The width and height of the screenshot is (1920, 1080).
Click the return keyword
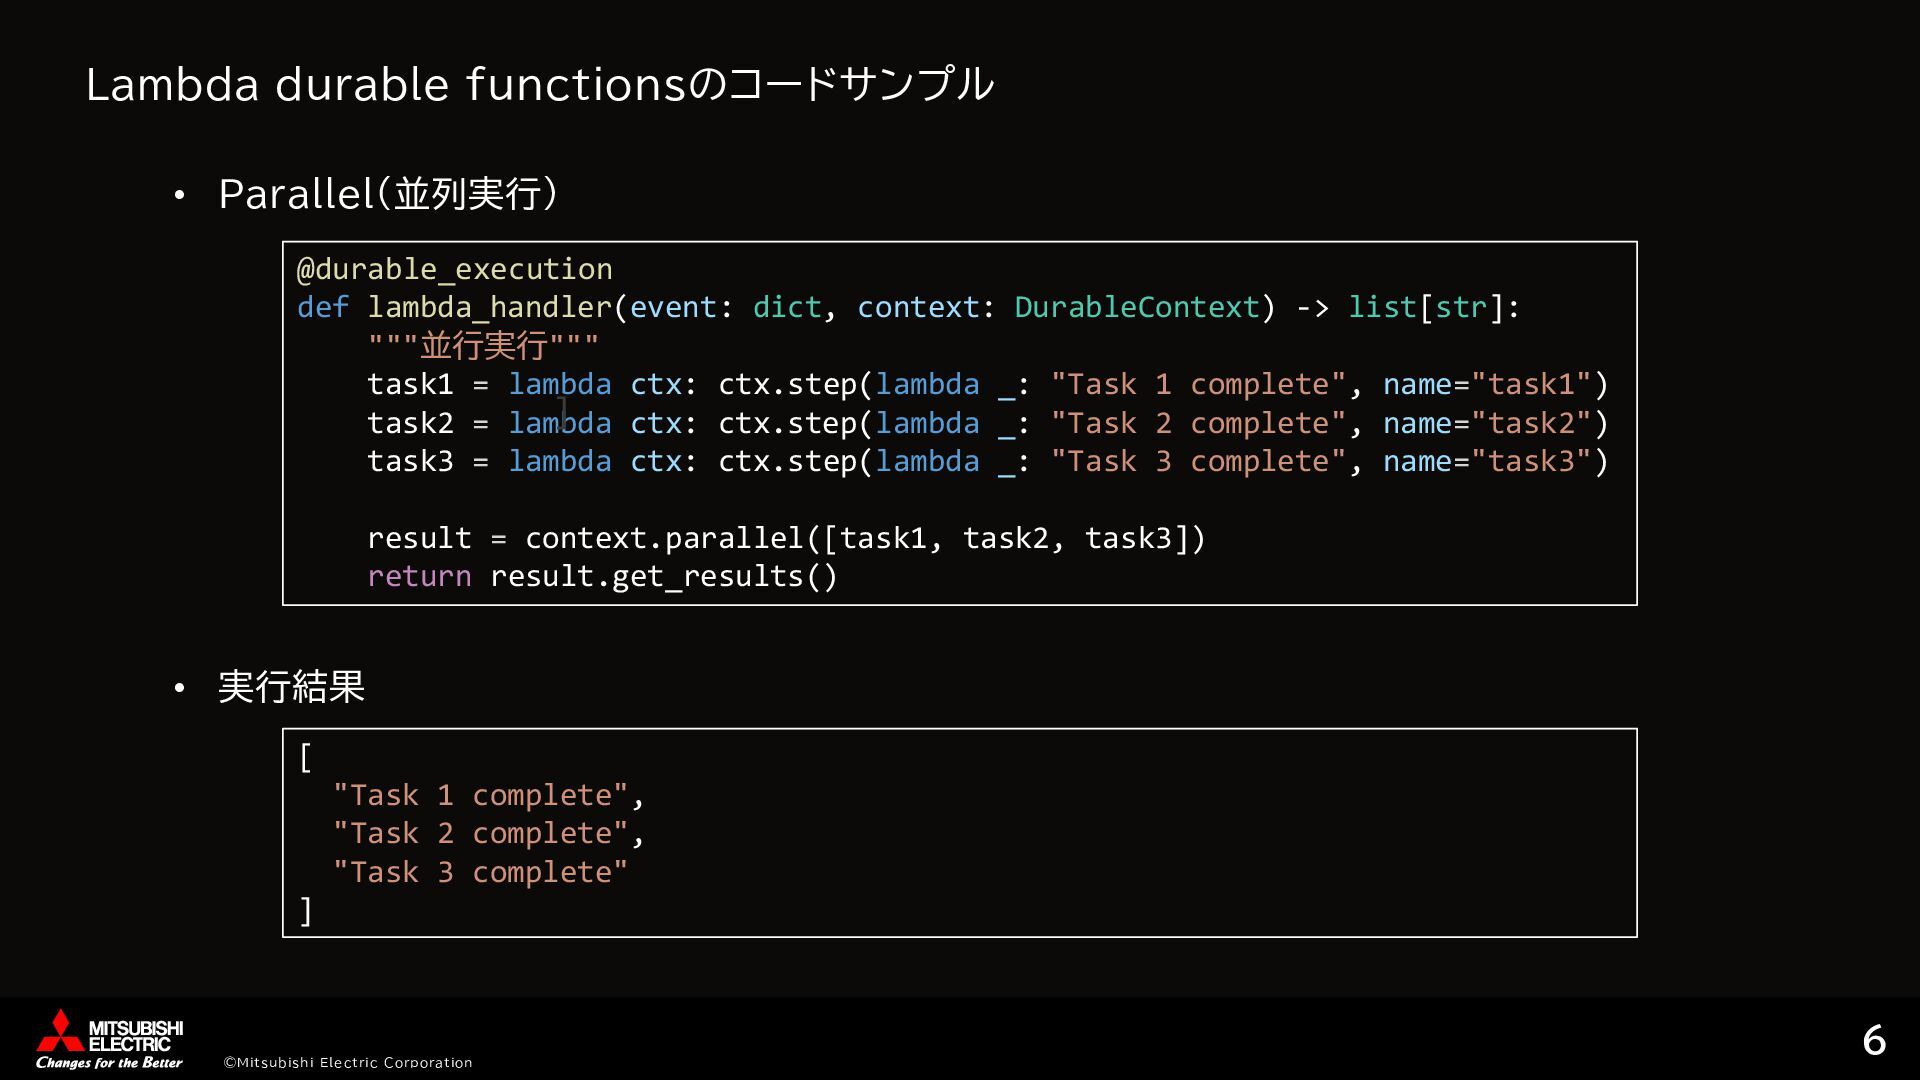coord(419,576)
